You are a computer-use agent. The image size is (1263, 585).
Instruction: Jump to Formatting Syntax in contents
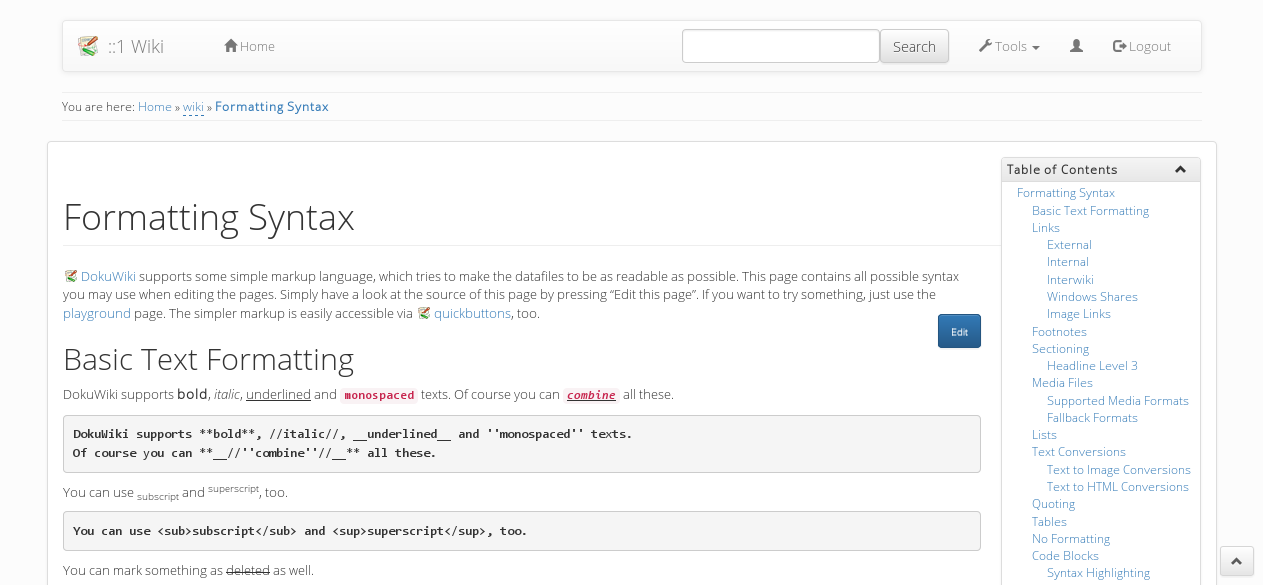(1066, 193)
